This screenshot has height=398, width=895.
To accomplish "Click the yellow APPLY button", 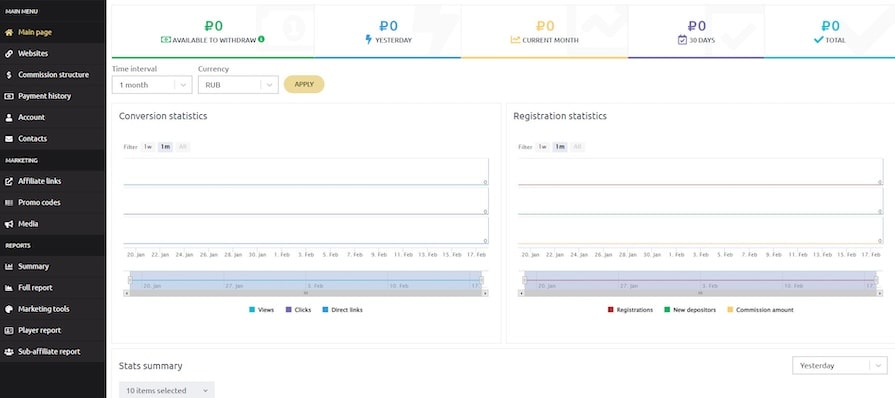I will click(x=304, y=84).
